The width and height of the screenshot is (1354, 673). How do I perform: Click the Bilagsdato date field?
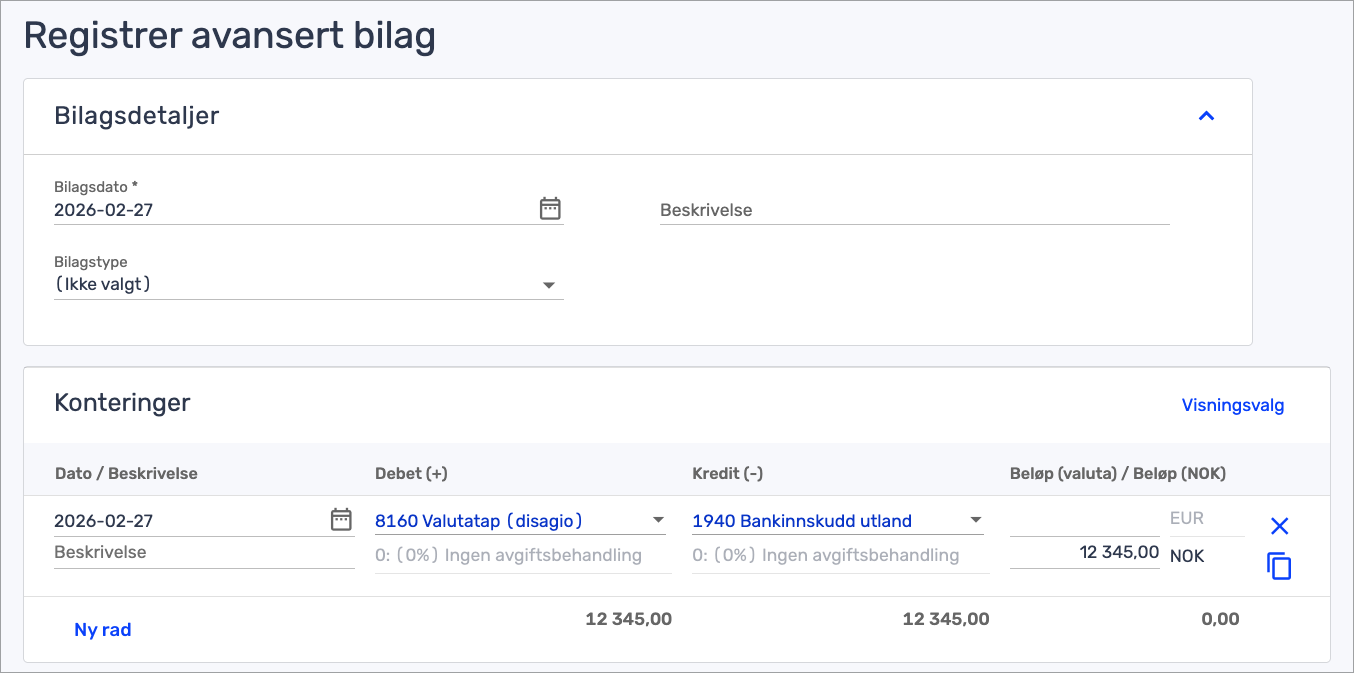click(x=290, y=210)
